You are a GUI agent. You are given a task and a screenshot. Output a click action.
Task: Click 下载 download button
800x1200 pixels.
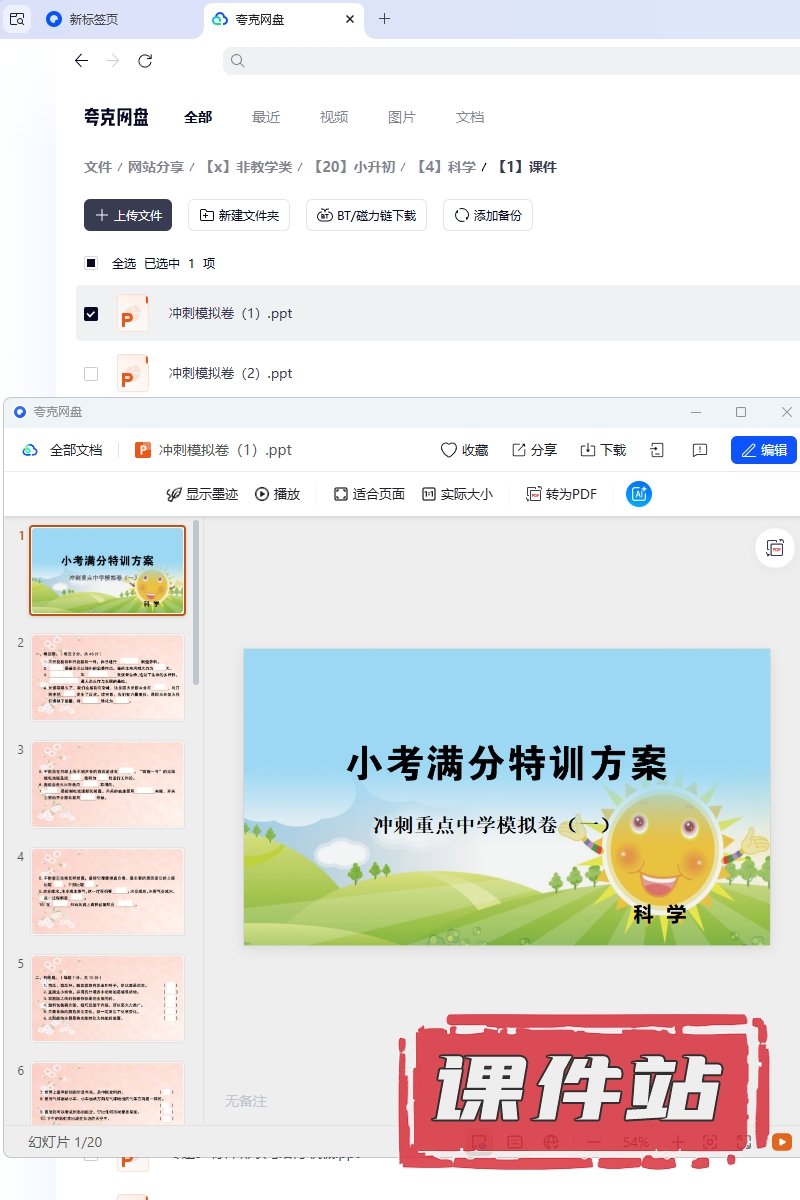[603, 450]
